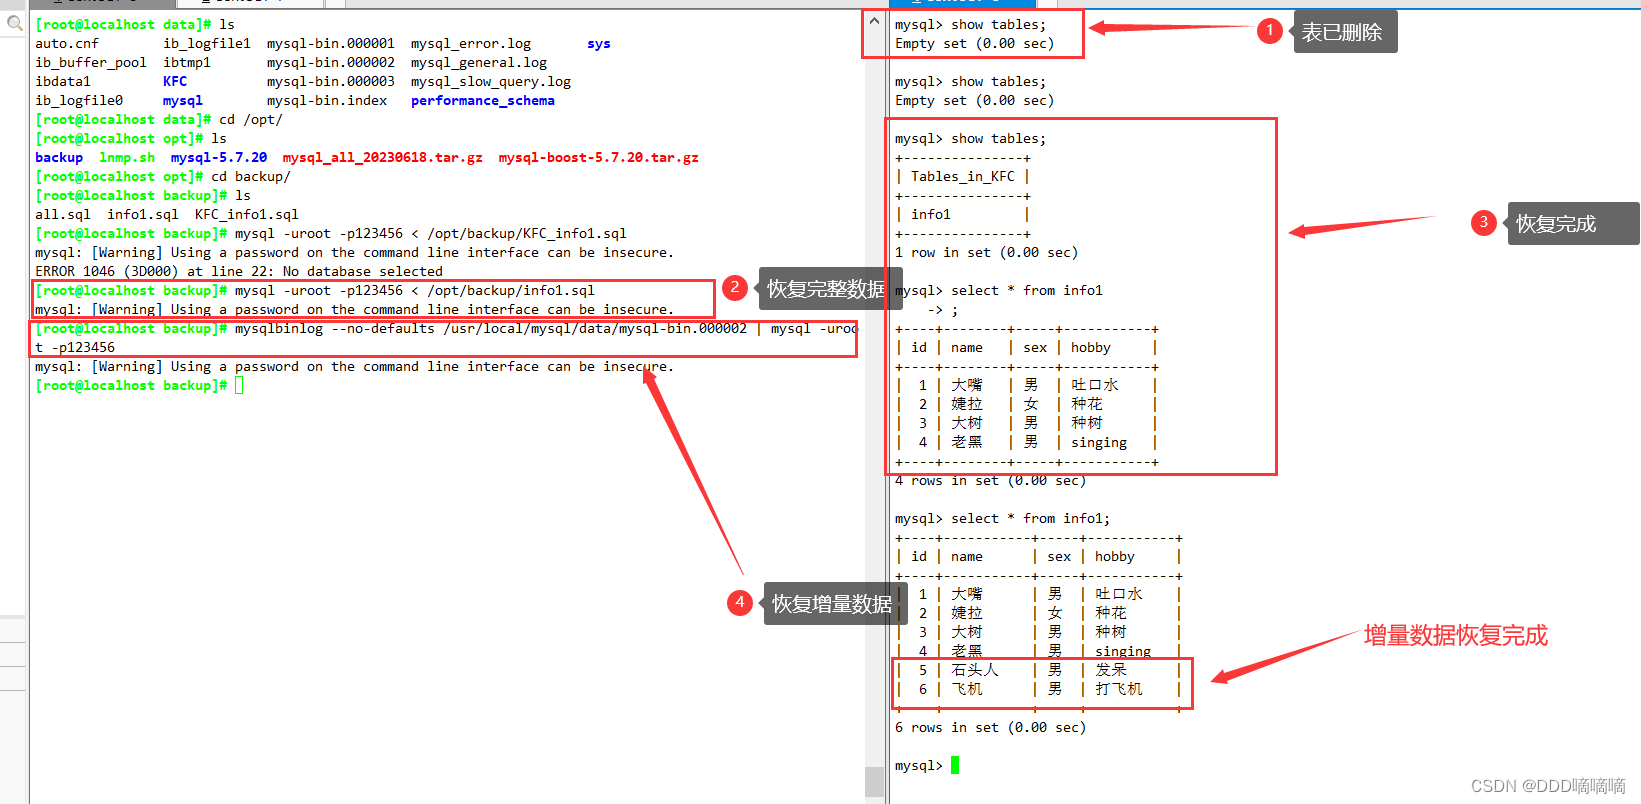Image resolution: width=1641 pixels, height=804 pixels.
Task: Click the mysql-bin.index file name
Action: tap(327, 100)
